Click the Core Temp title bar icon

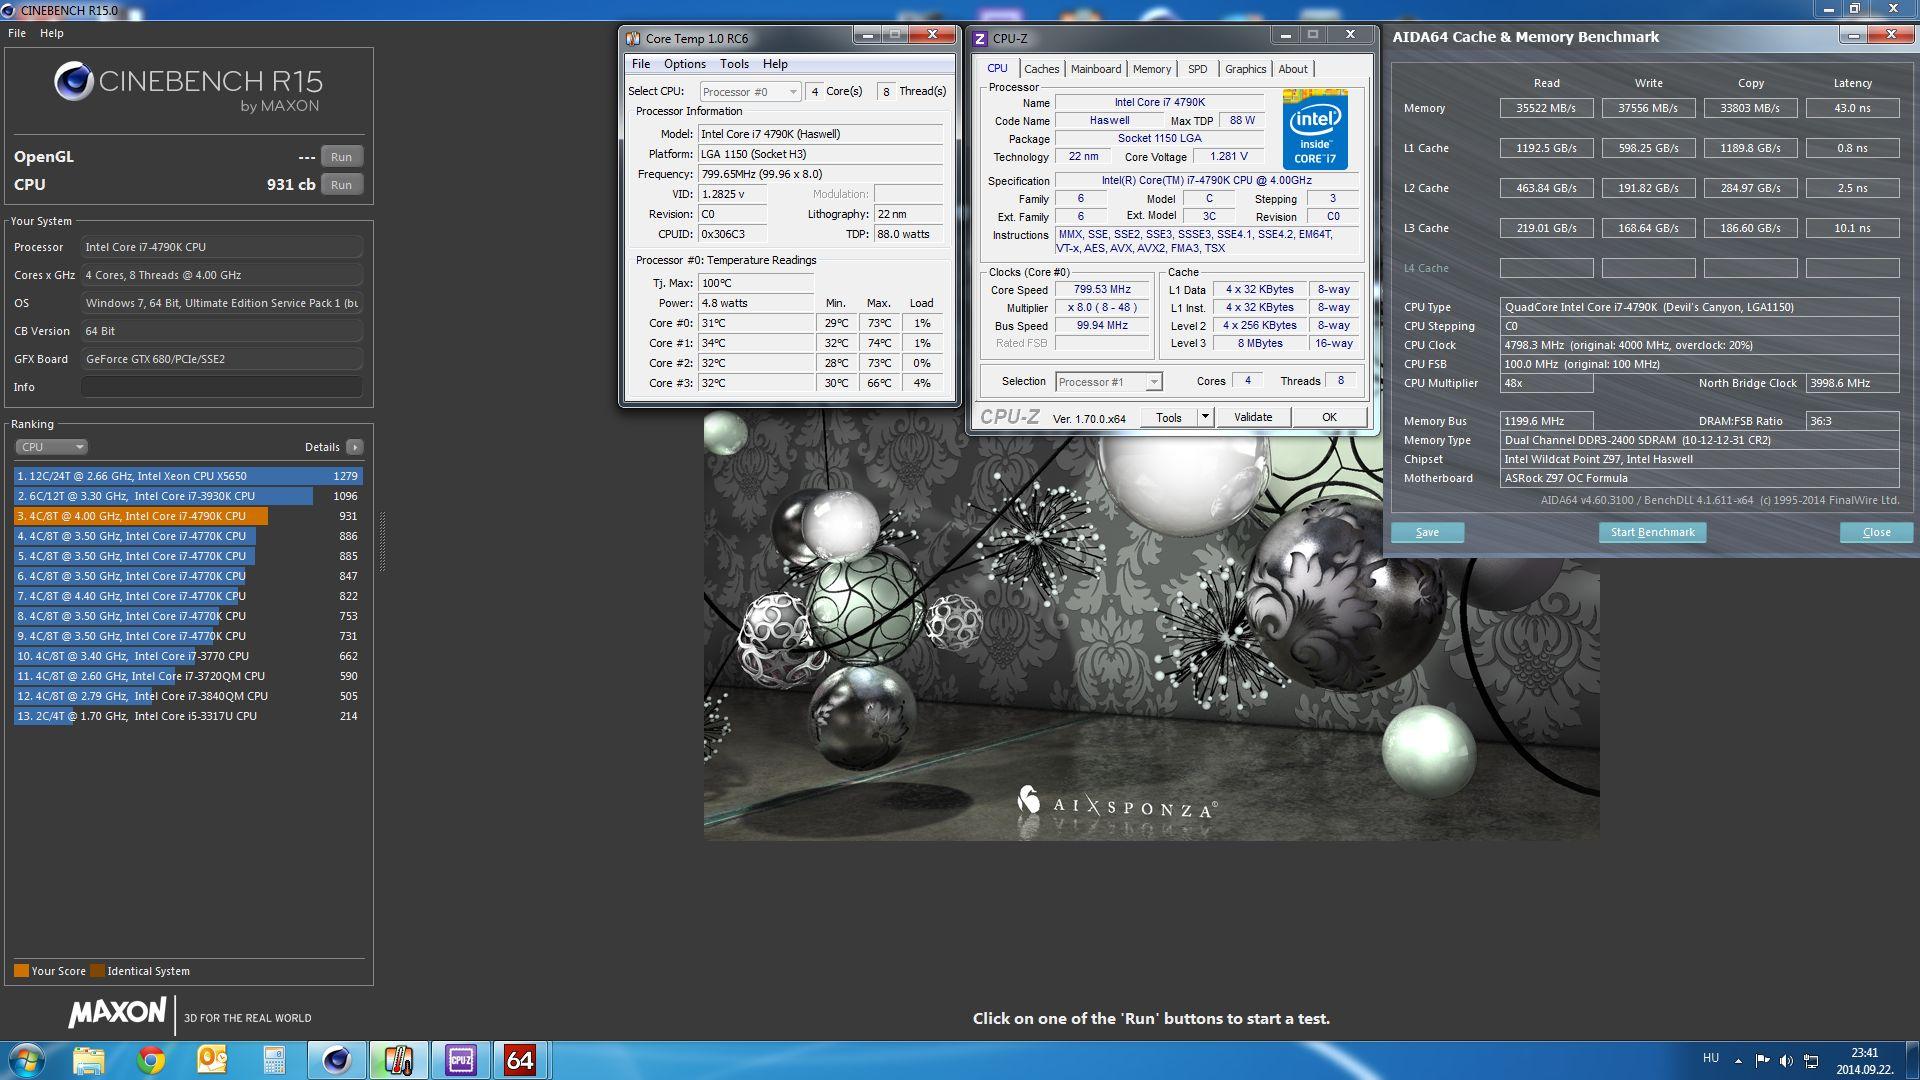[x=632, y=38]
